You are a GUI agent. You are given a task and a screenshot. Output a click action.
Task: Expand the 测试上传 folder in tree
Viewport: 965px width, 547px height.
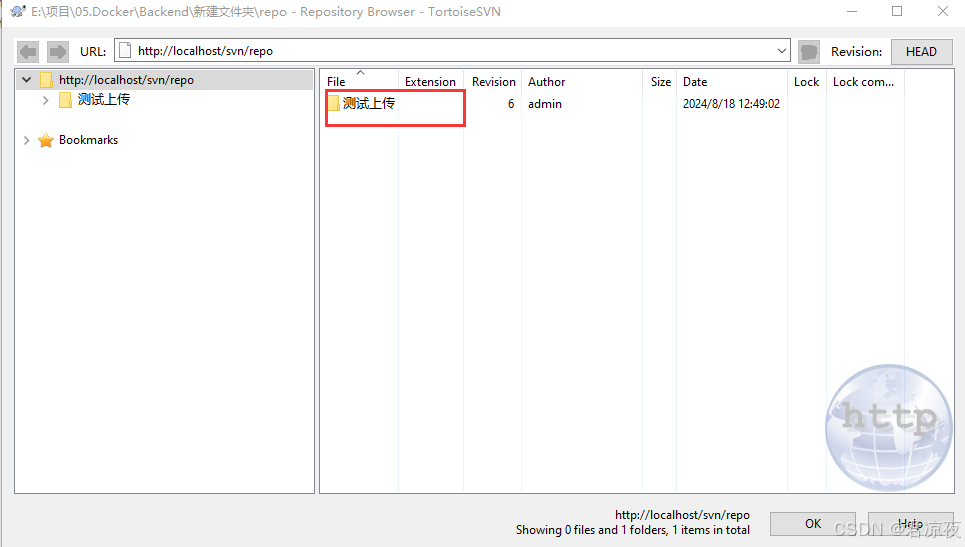[45, 100]
